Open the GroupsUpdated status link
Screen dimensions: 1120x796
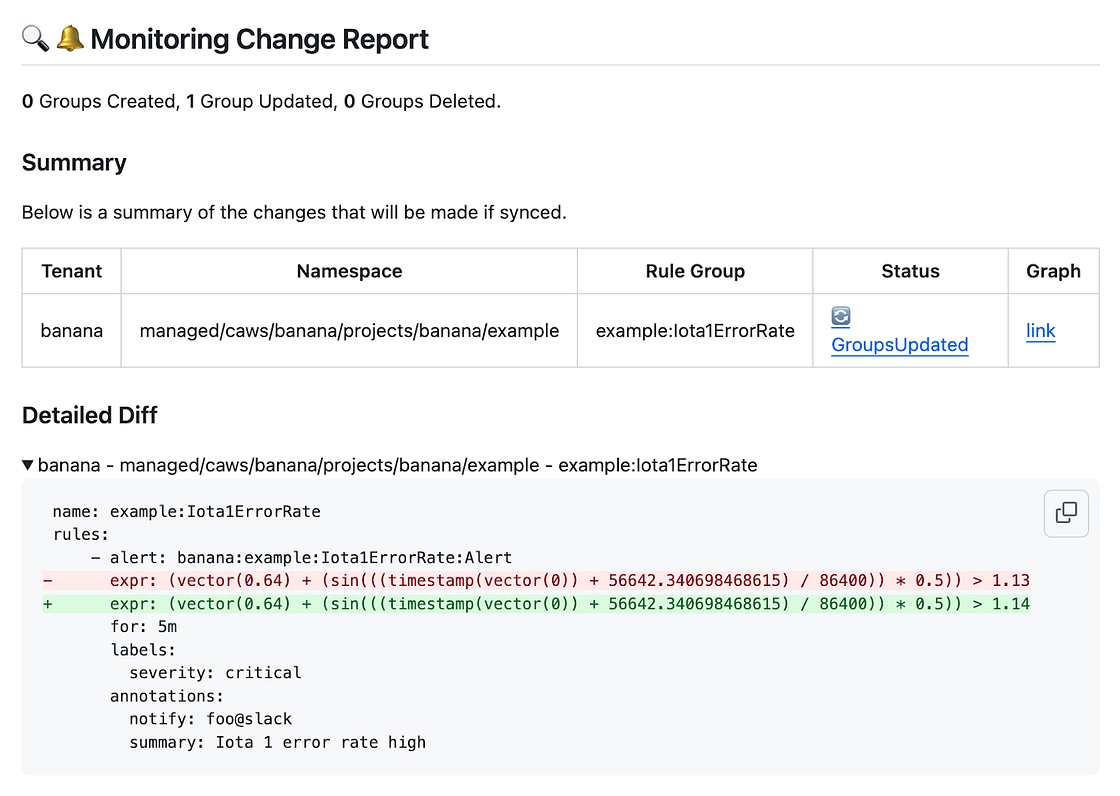pos(899,345)
